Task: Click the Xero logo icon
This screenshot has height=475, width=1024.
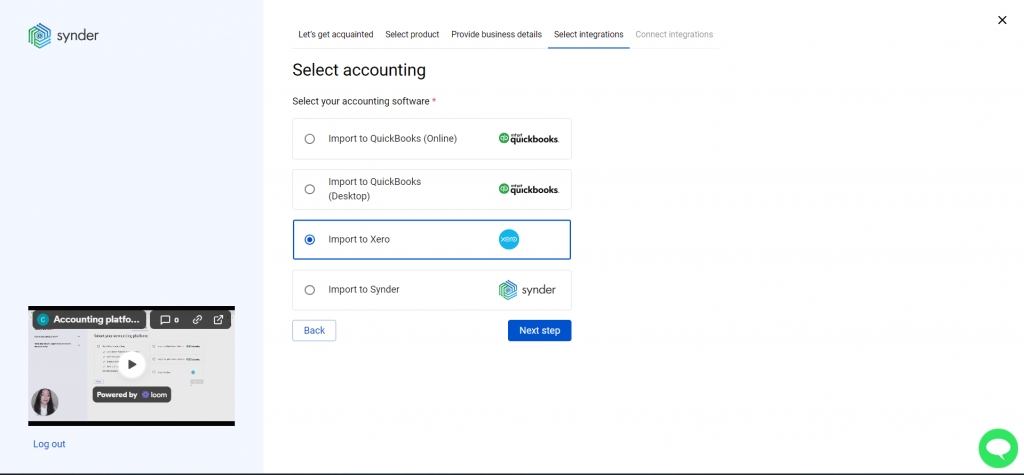Action: 509,240
